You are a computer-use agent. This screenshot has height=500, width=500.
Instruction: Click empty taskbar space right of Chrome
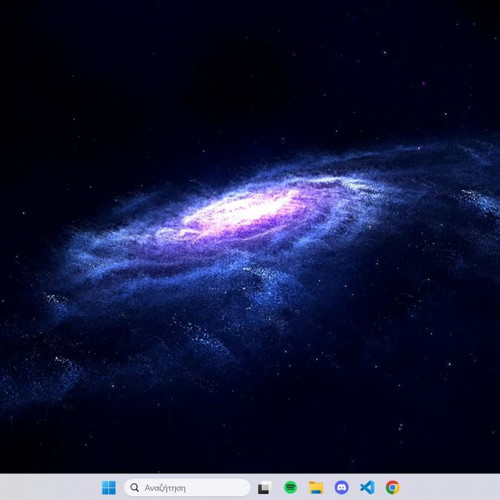[x=450, y=487]
